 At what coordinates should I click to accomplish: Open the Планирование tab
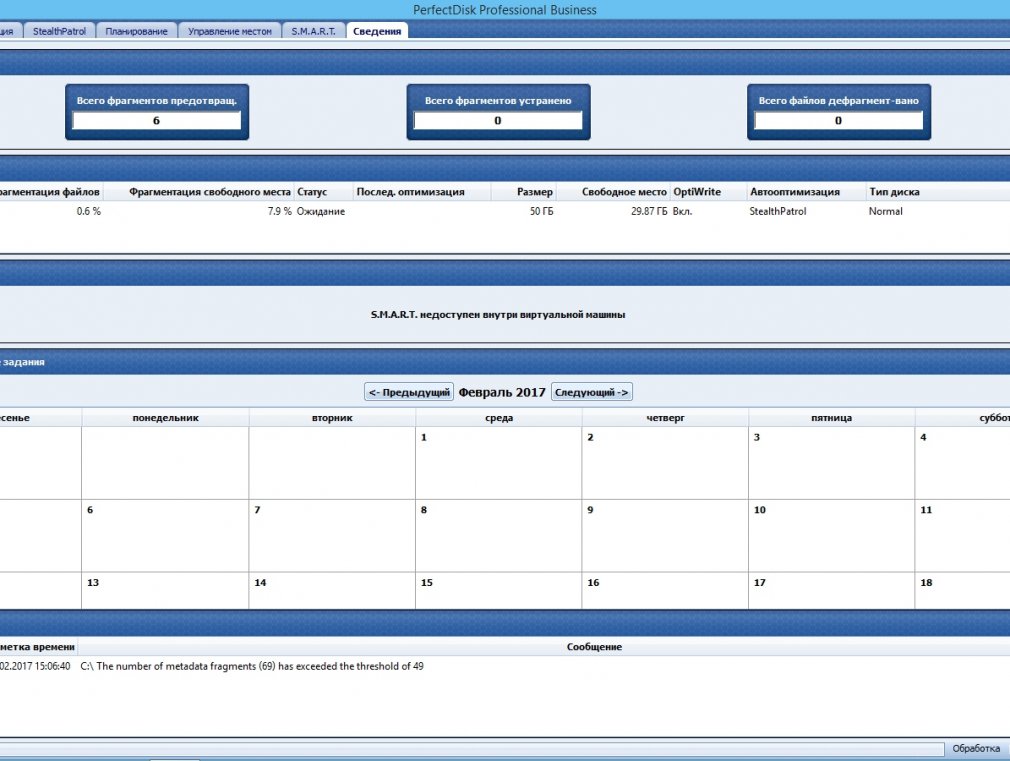pos(136,31)
